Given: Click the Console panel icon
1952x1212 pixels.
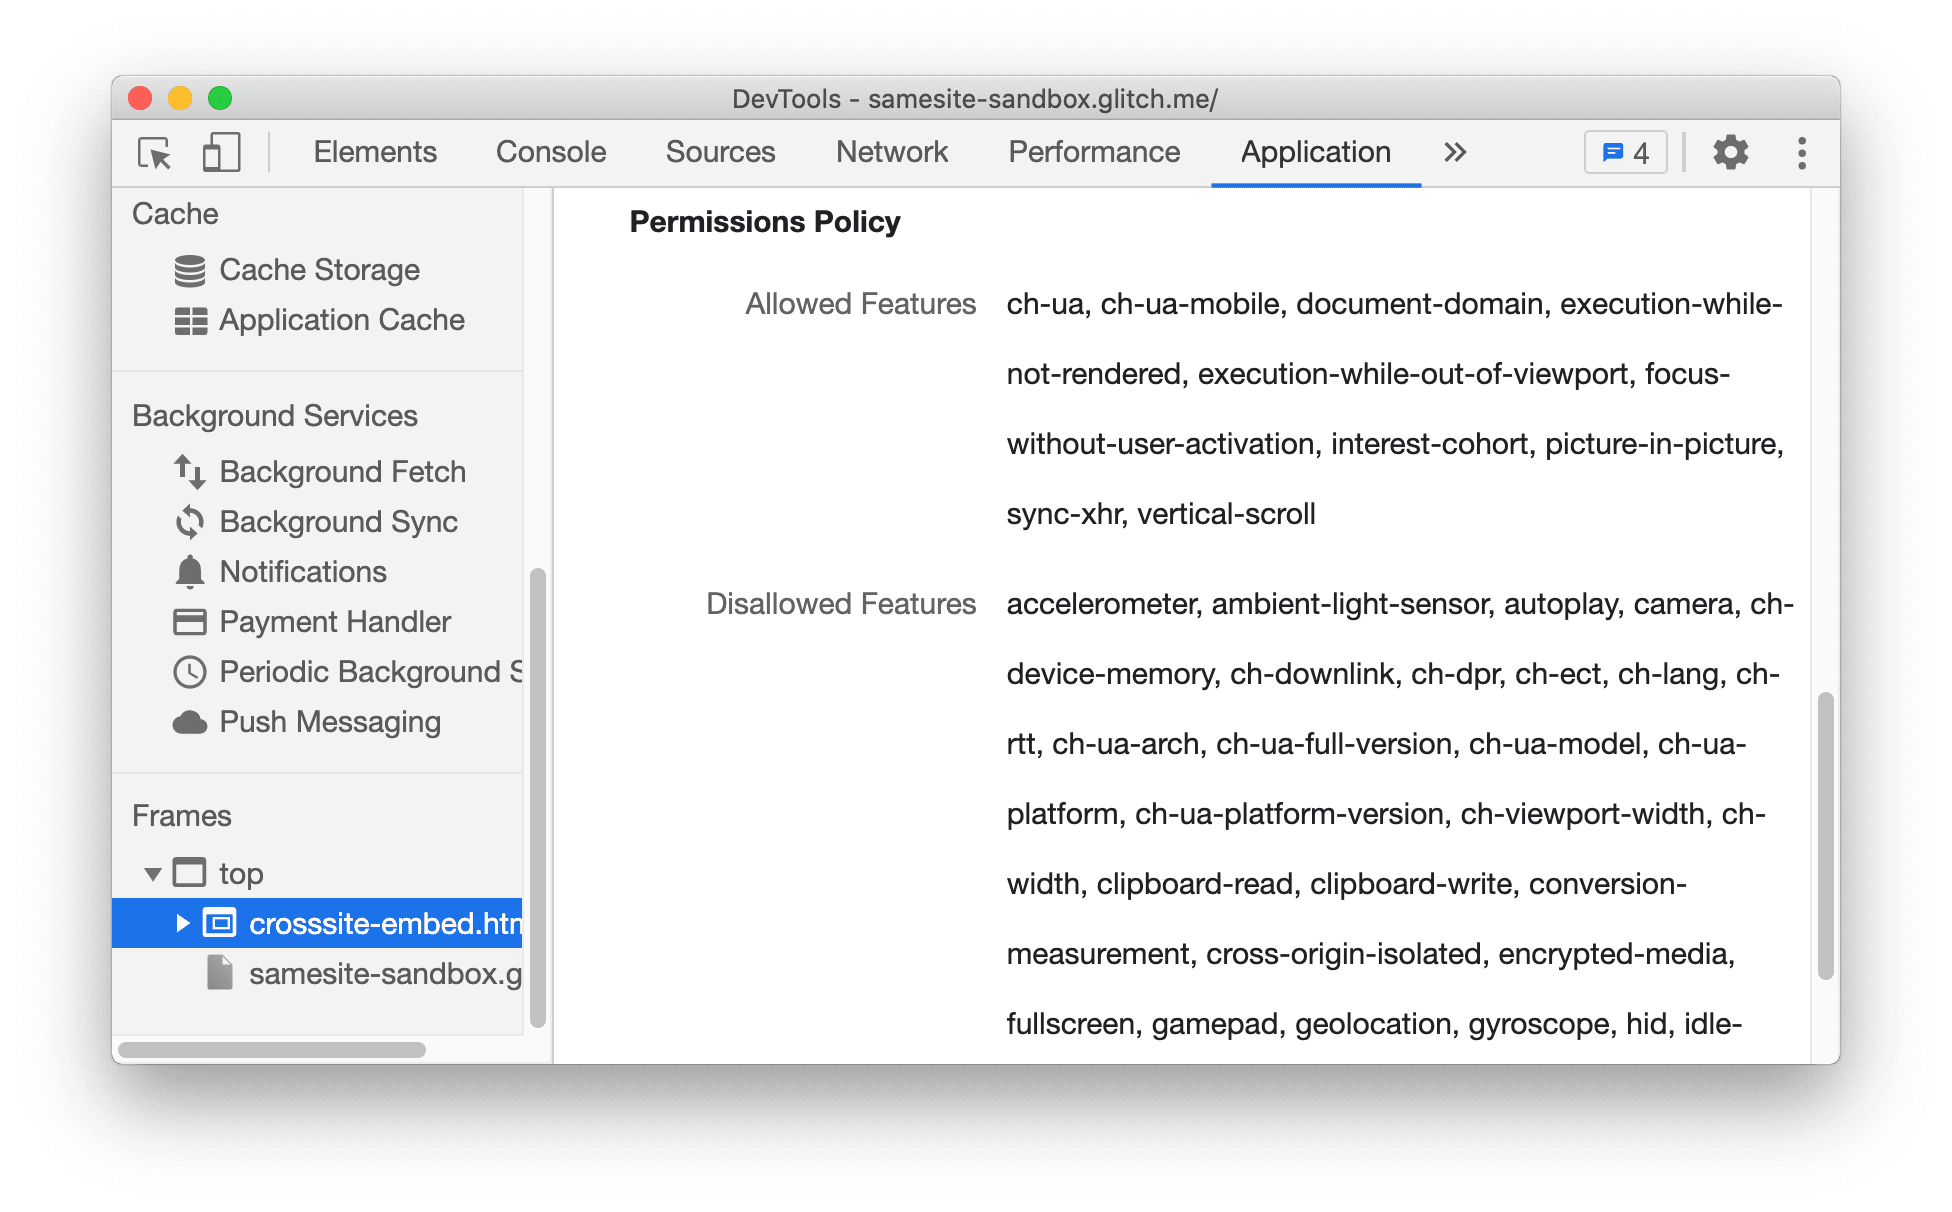Looking at the screenshot, I should click(x=550, y=152).
